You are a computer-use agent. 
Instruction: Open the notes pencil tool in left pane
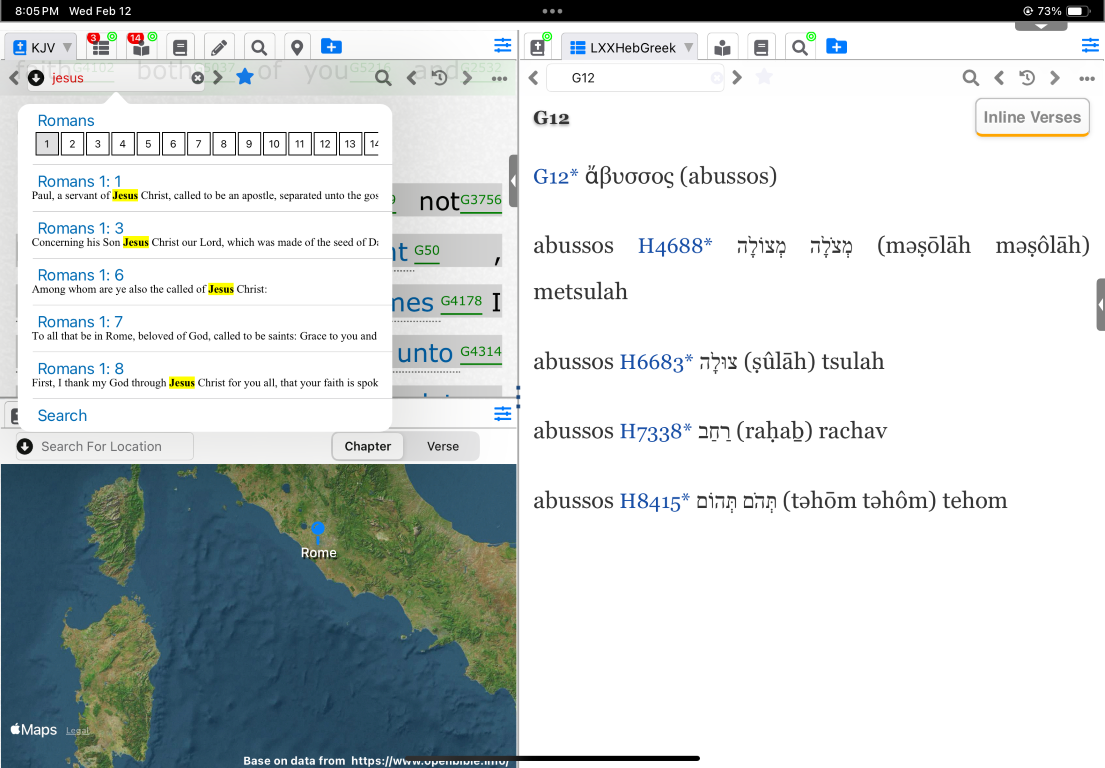(x=219, y=47)
